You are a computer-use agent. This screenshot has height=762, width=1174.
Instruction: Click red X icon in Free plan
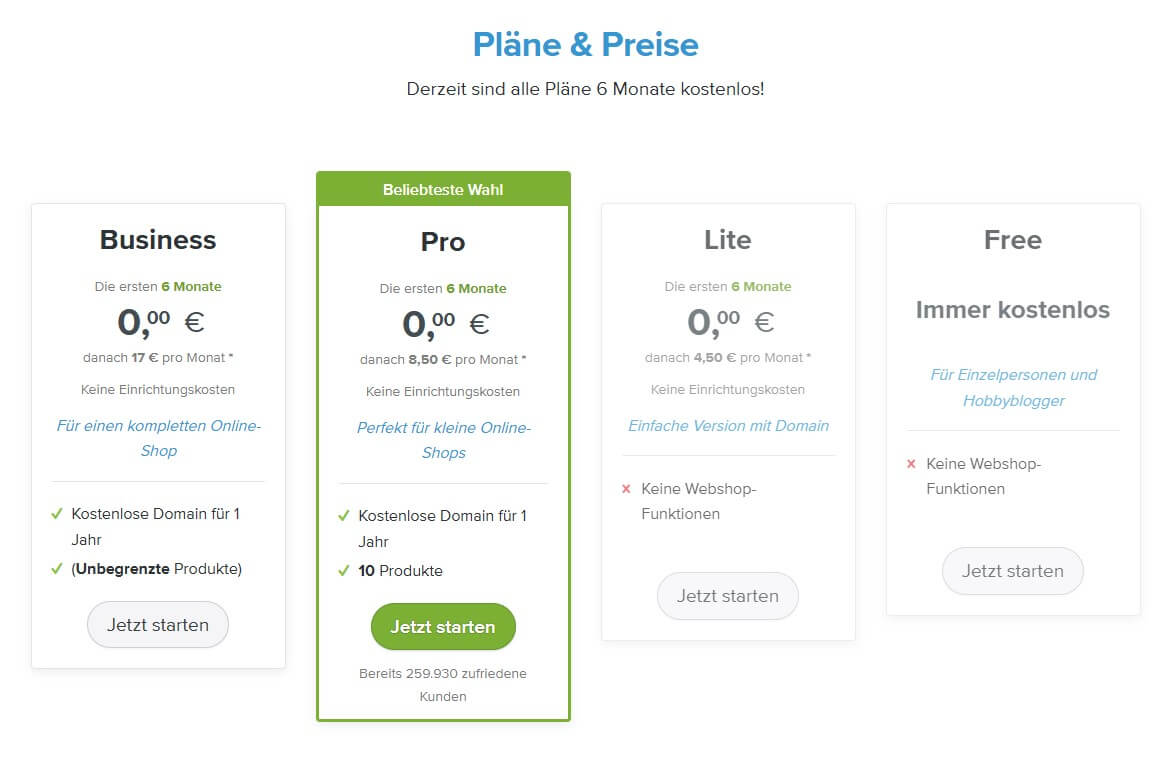tap(911, 464)
